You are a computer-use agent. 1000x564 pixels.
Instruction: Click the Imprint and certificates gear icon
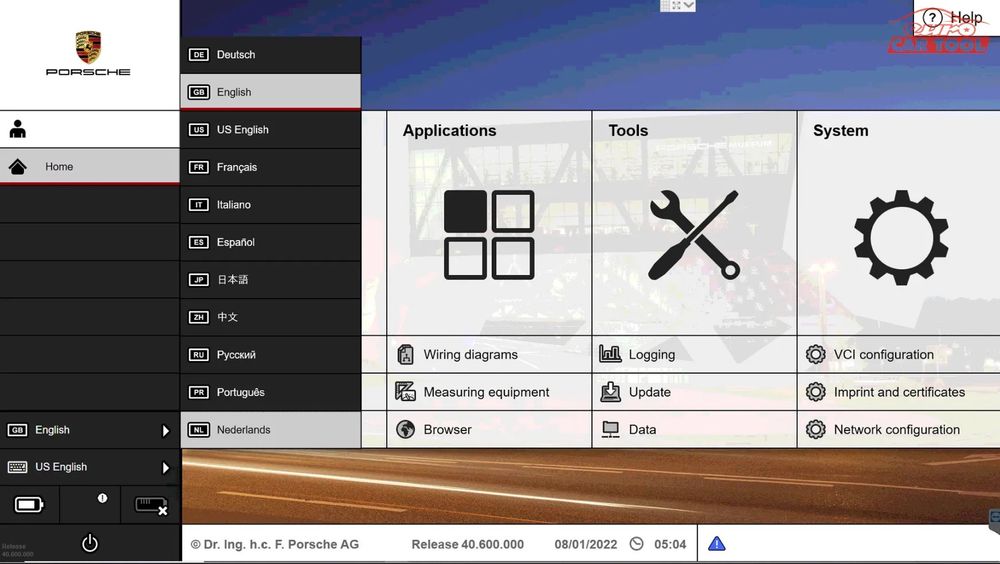[816, 392]
